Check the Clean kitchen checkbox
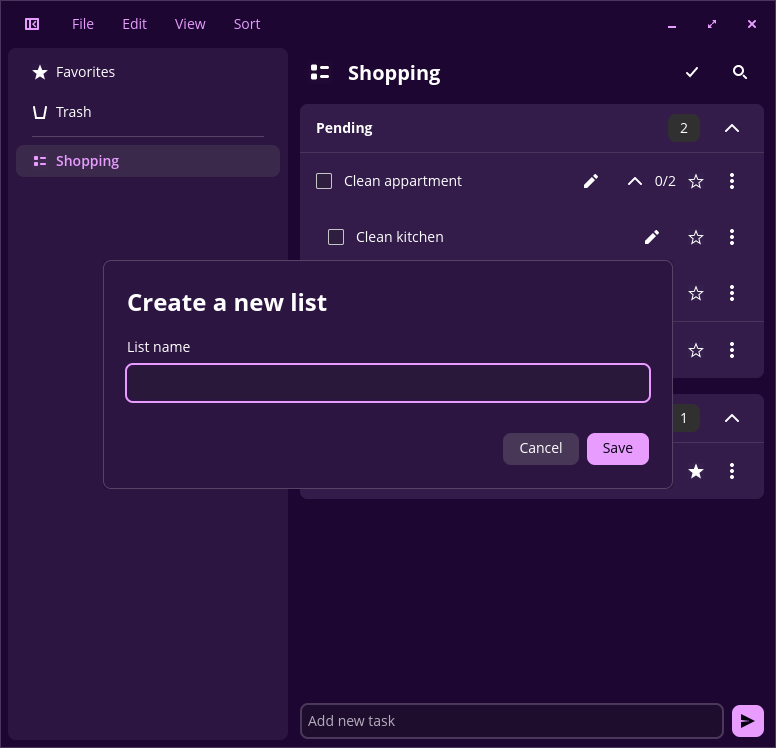The width and height of the screenshot is (776, 748). (336, 237)
